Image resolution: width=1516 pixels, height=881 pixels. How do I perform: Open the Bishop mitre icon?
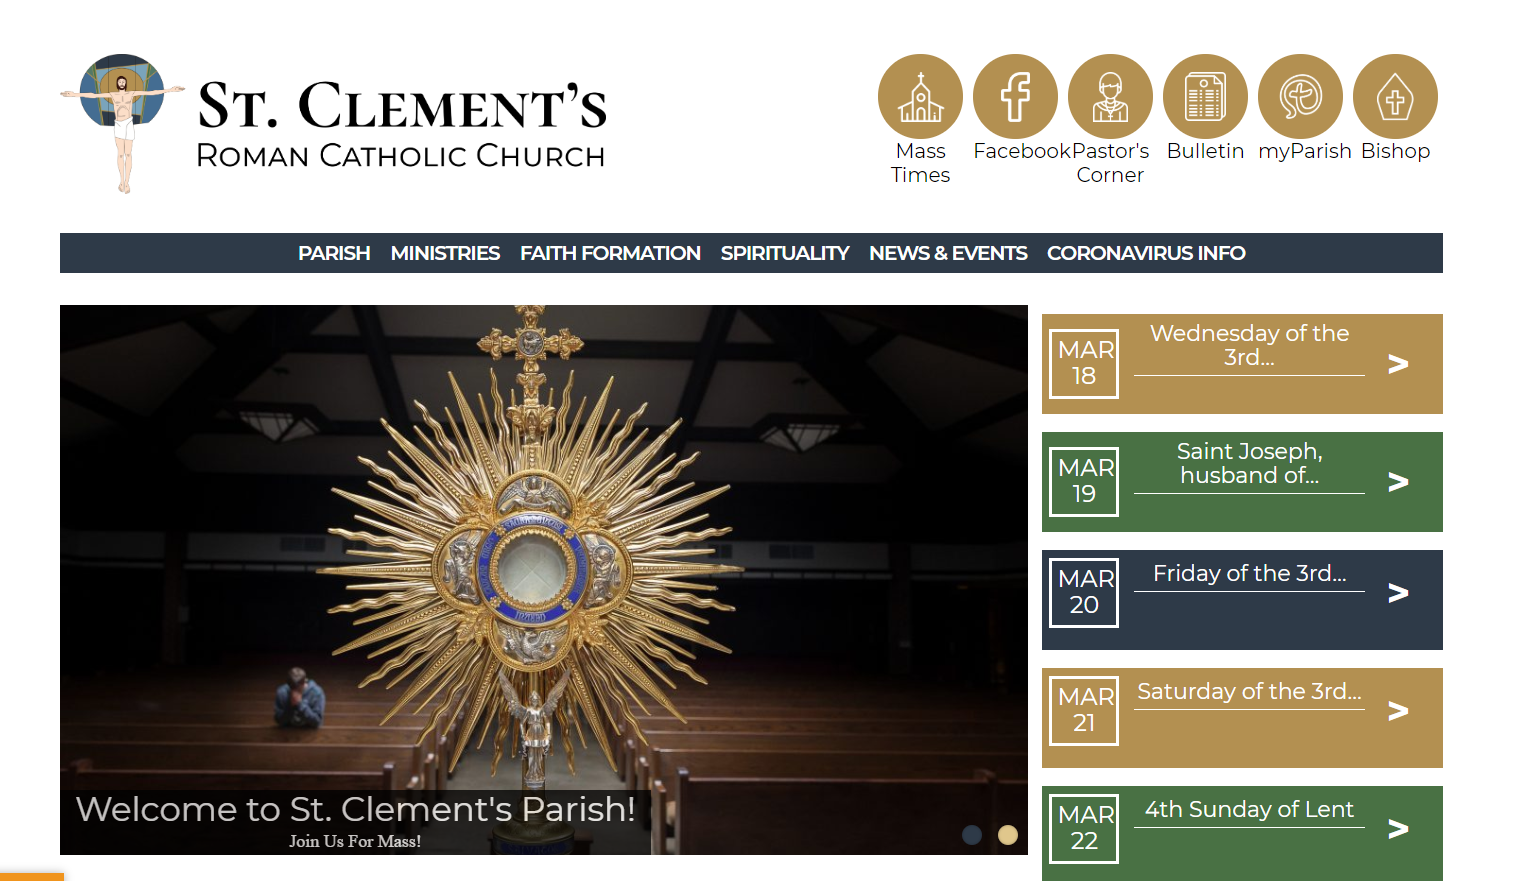1395,97
